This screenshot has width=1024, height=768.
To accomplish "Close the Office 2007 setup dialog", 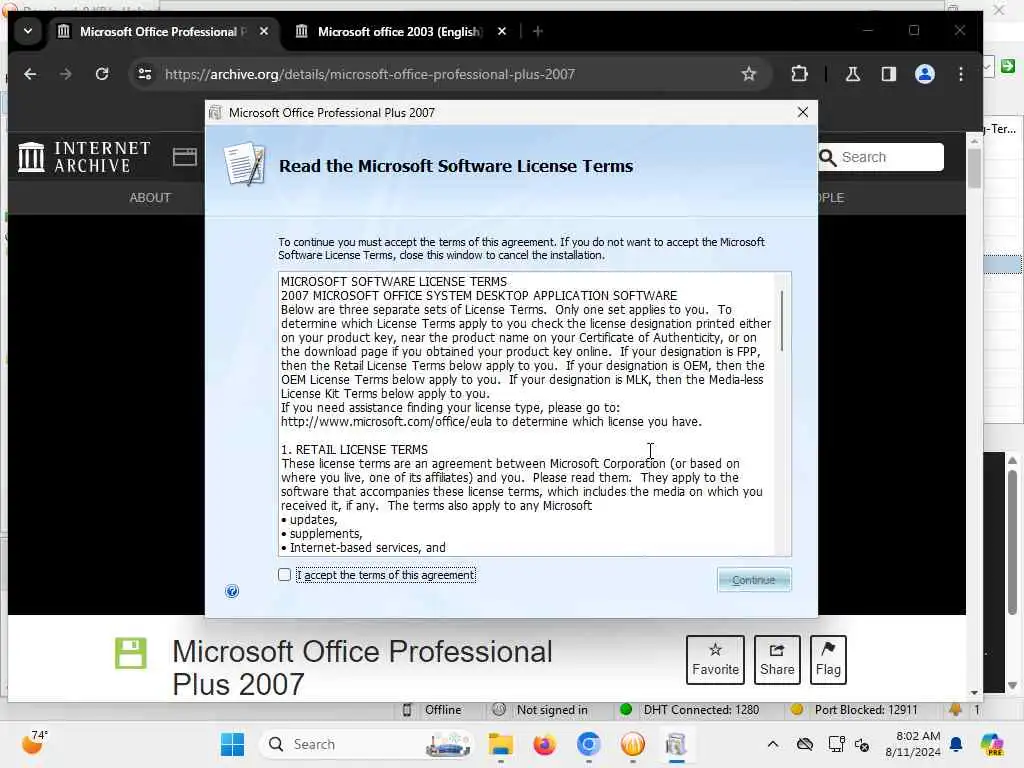I will (x=803, y=112).
